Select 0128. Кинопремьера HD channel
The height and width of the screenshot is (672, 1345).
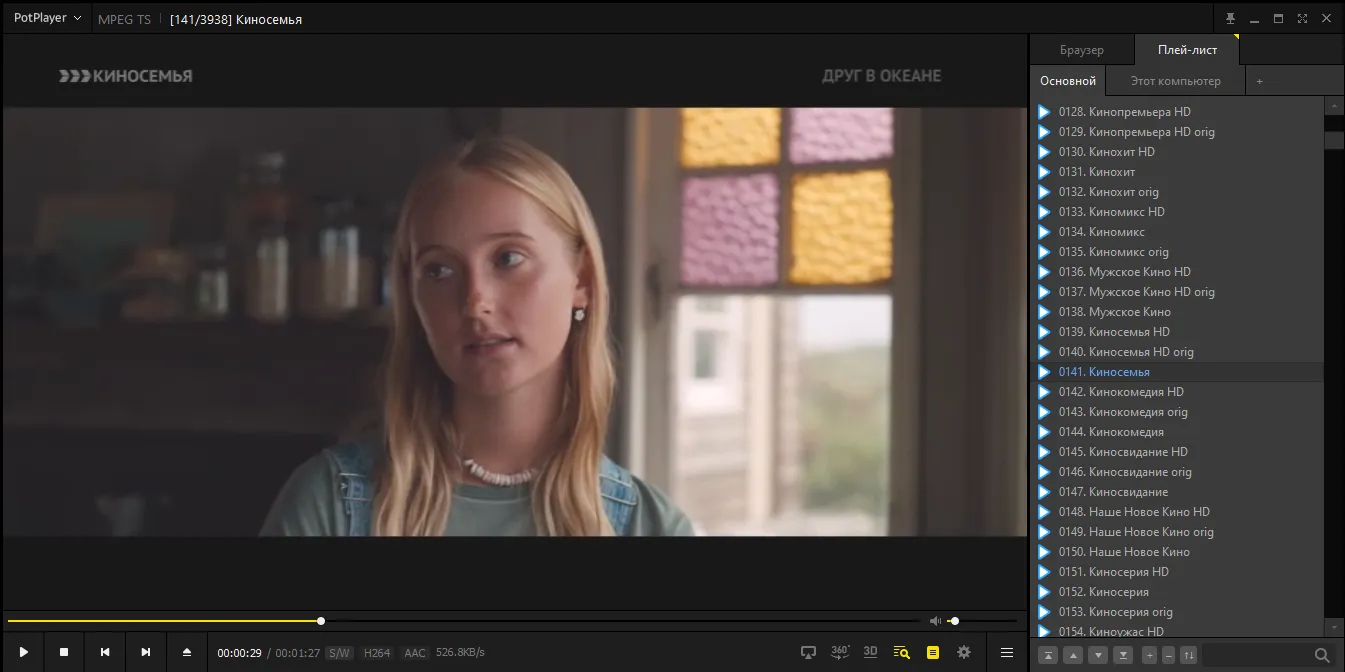1177,112
